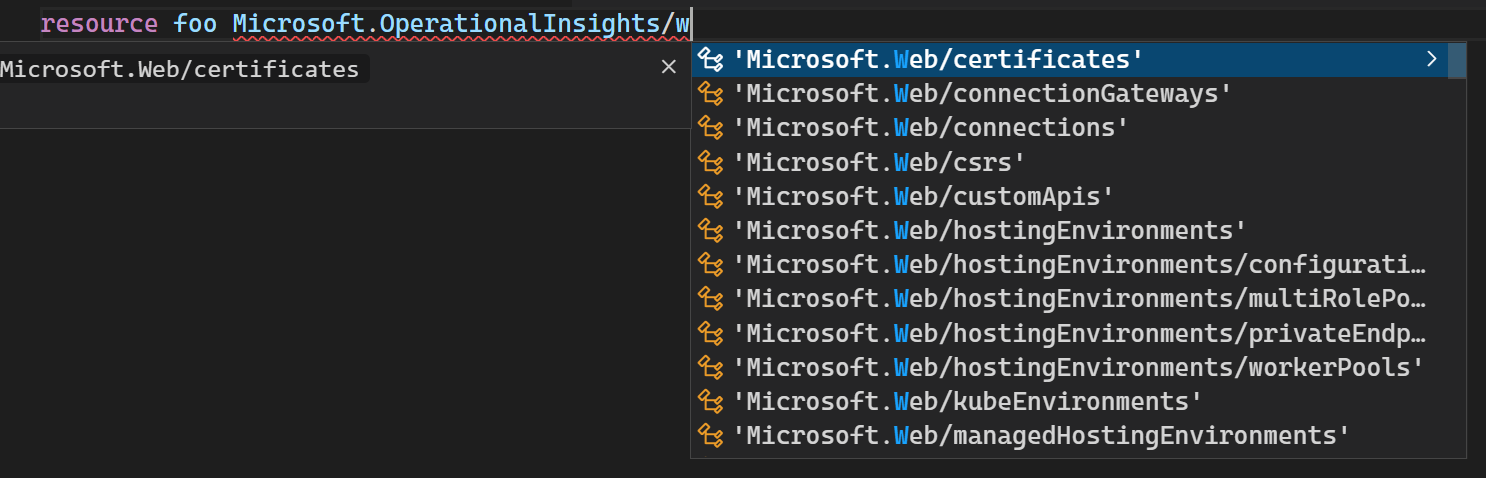The height and width of the screenshot is (478, 1486).
Task: Select 'Microsoft.Web/connectionGateways' completion text
Action: pyautogui.click(x=982, y=94)
